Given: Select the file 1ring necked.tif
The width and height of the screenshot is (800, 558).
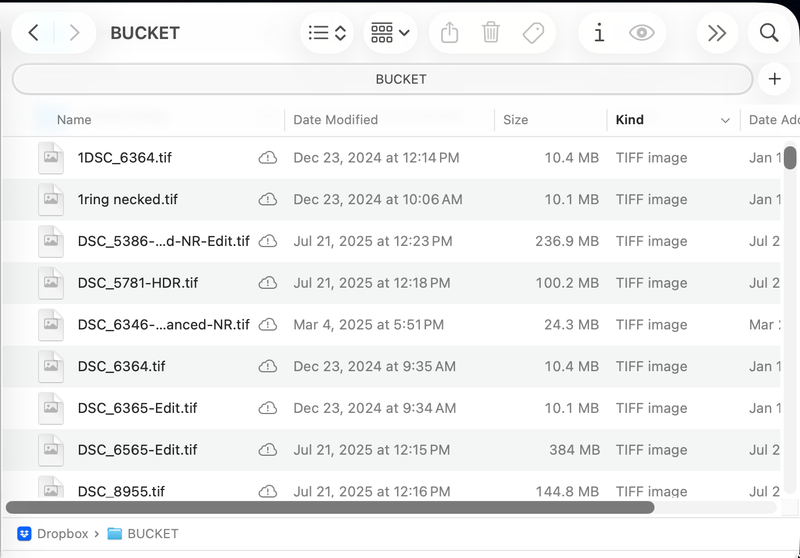Looking at the screenshot, I should point(128,200).
